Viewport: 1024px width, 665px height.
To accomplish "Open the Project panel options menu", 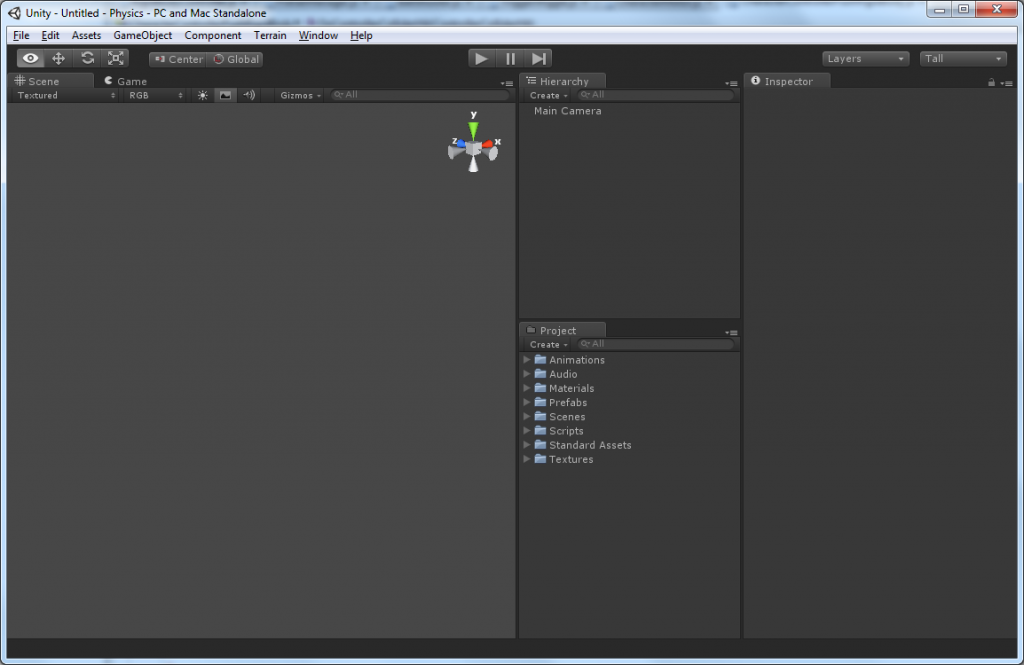I will [731, 332].
